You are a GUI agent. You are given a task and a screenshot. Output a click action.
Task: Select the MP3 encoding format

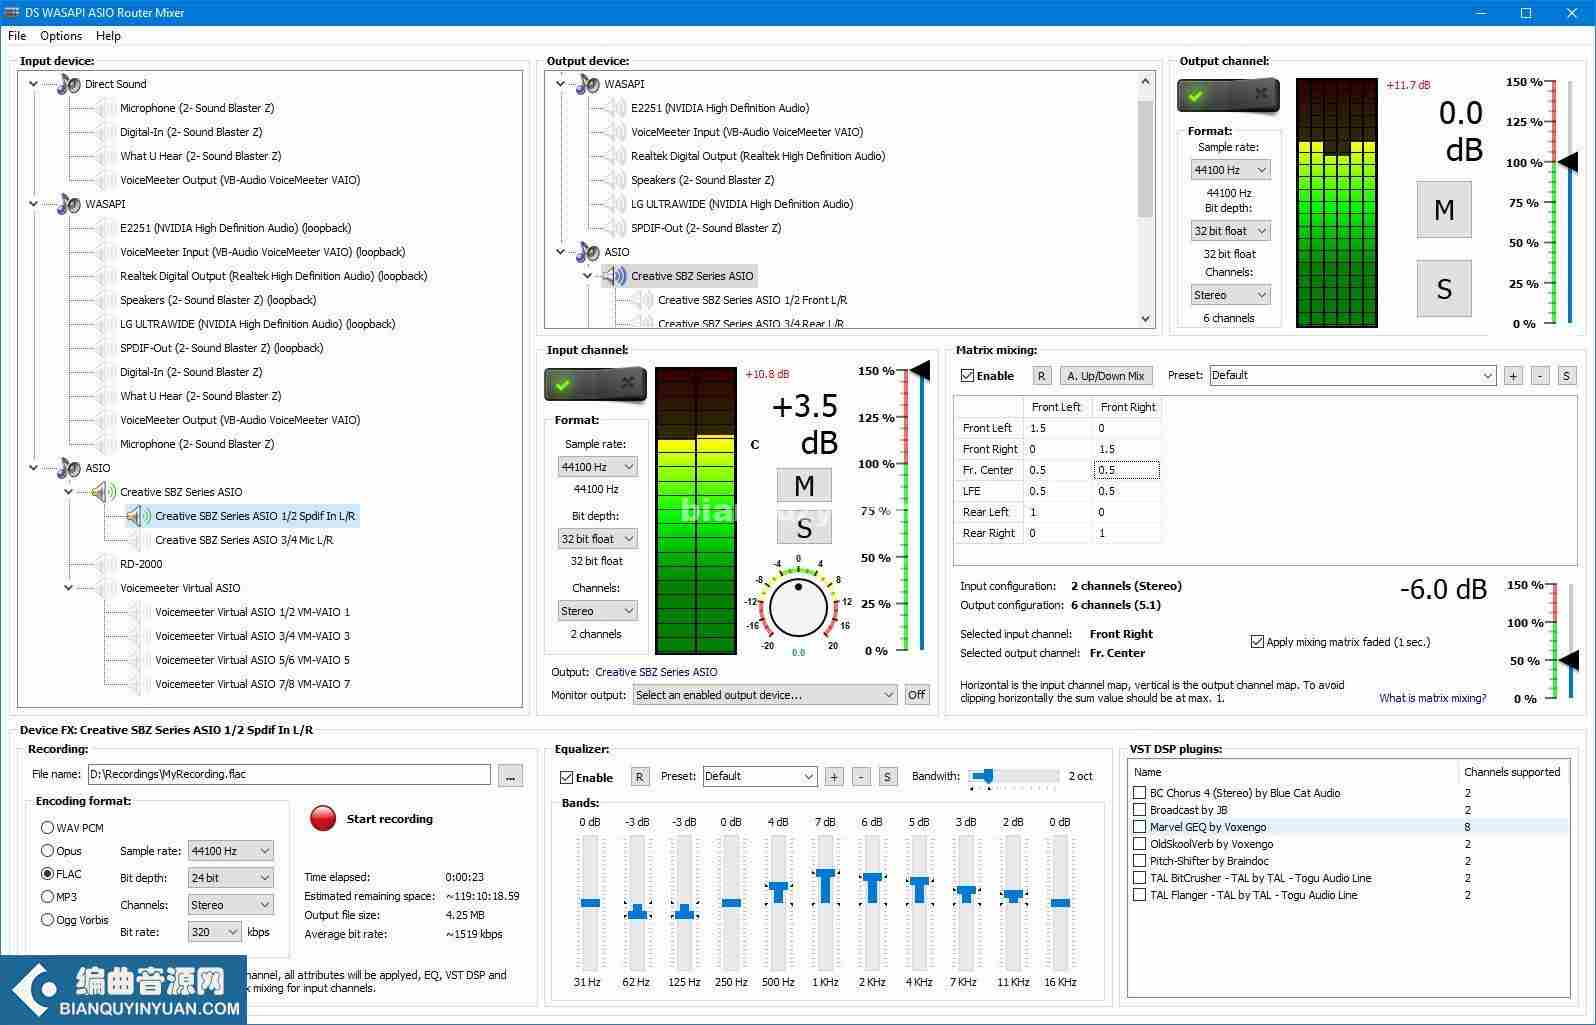point(47,897)
